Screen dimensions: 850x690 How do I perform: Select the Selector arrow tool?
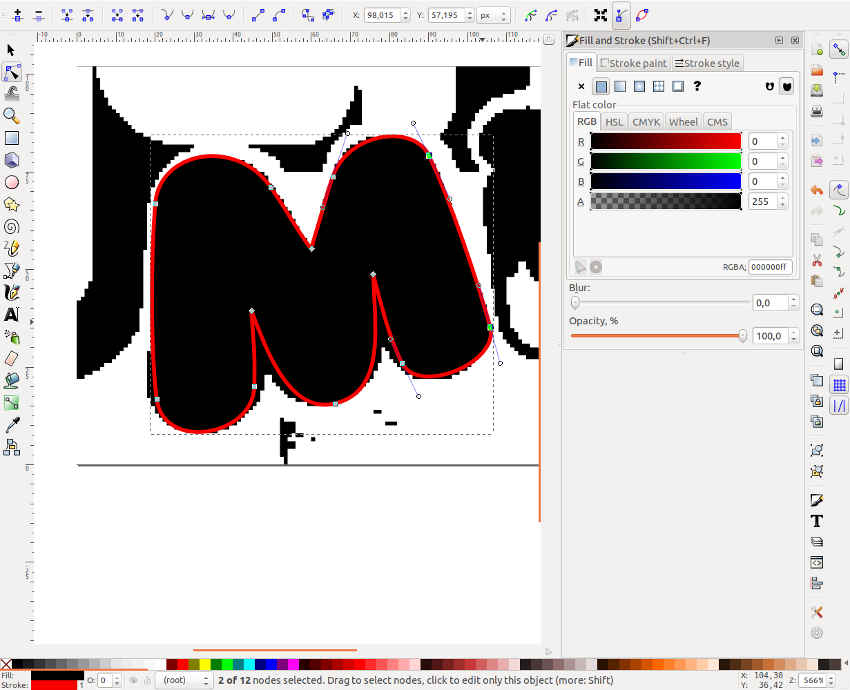[11, 50]
